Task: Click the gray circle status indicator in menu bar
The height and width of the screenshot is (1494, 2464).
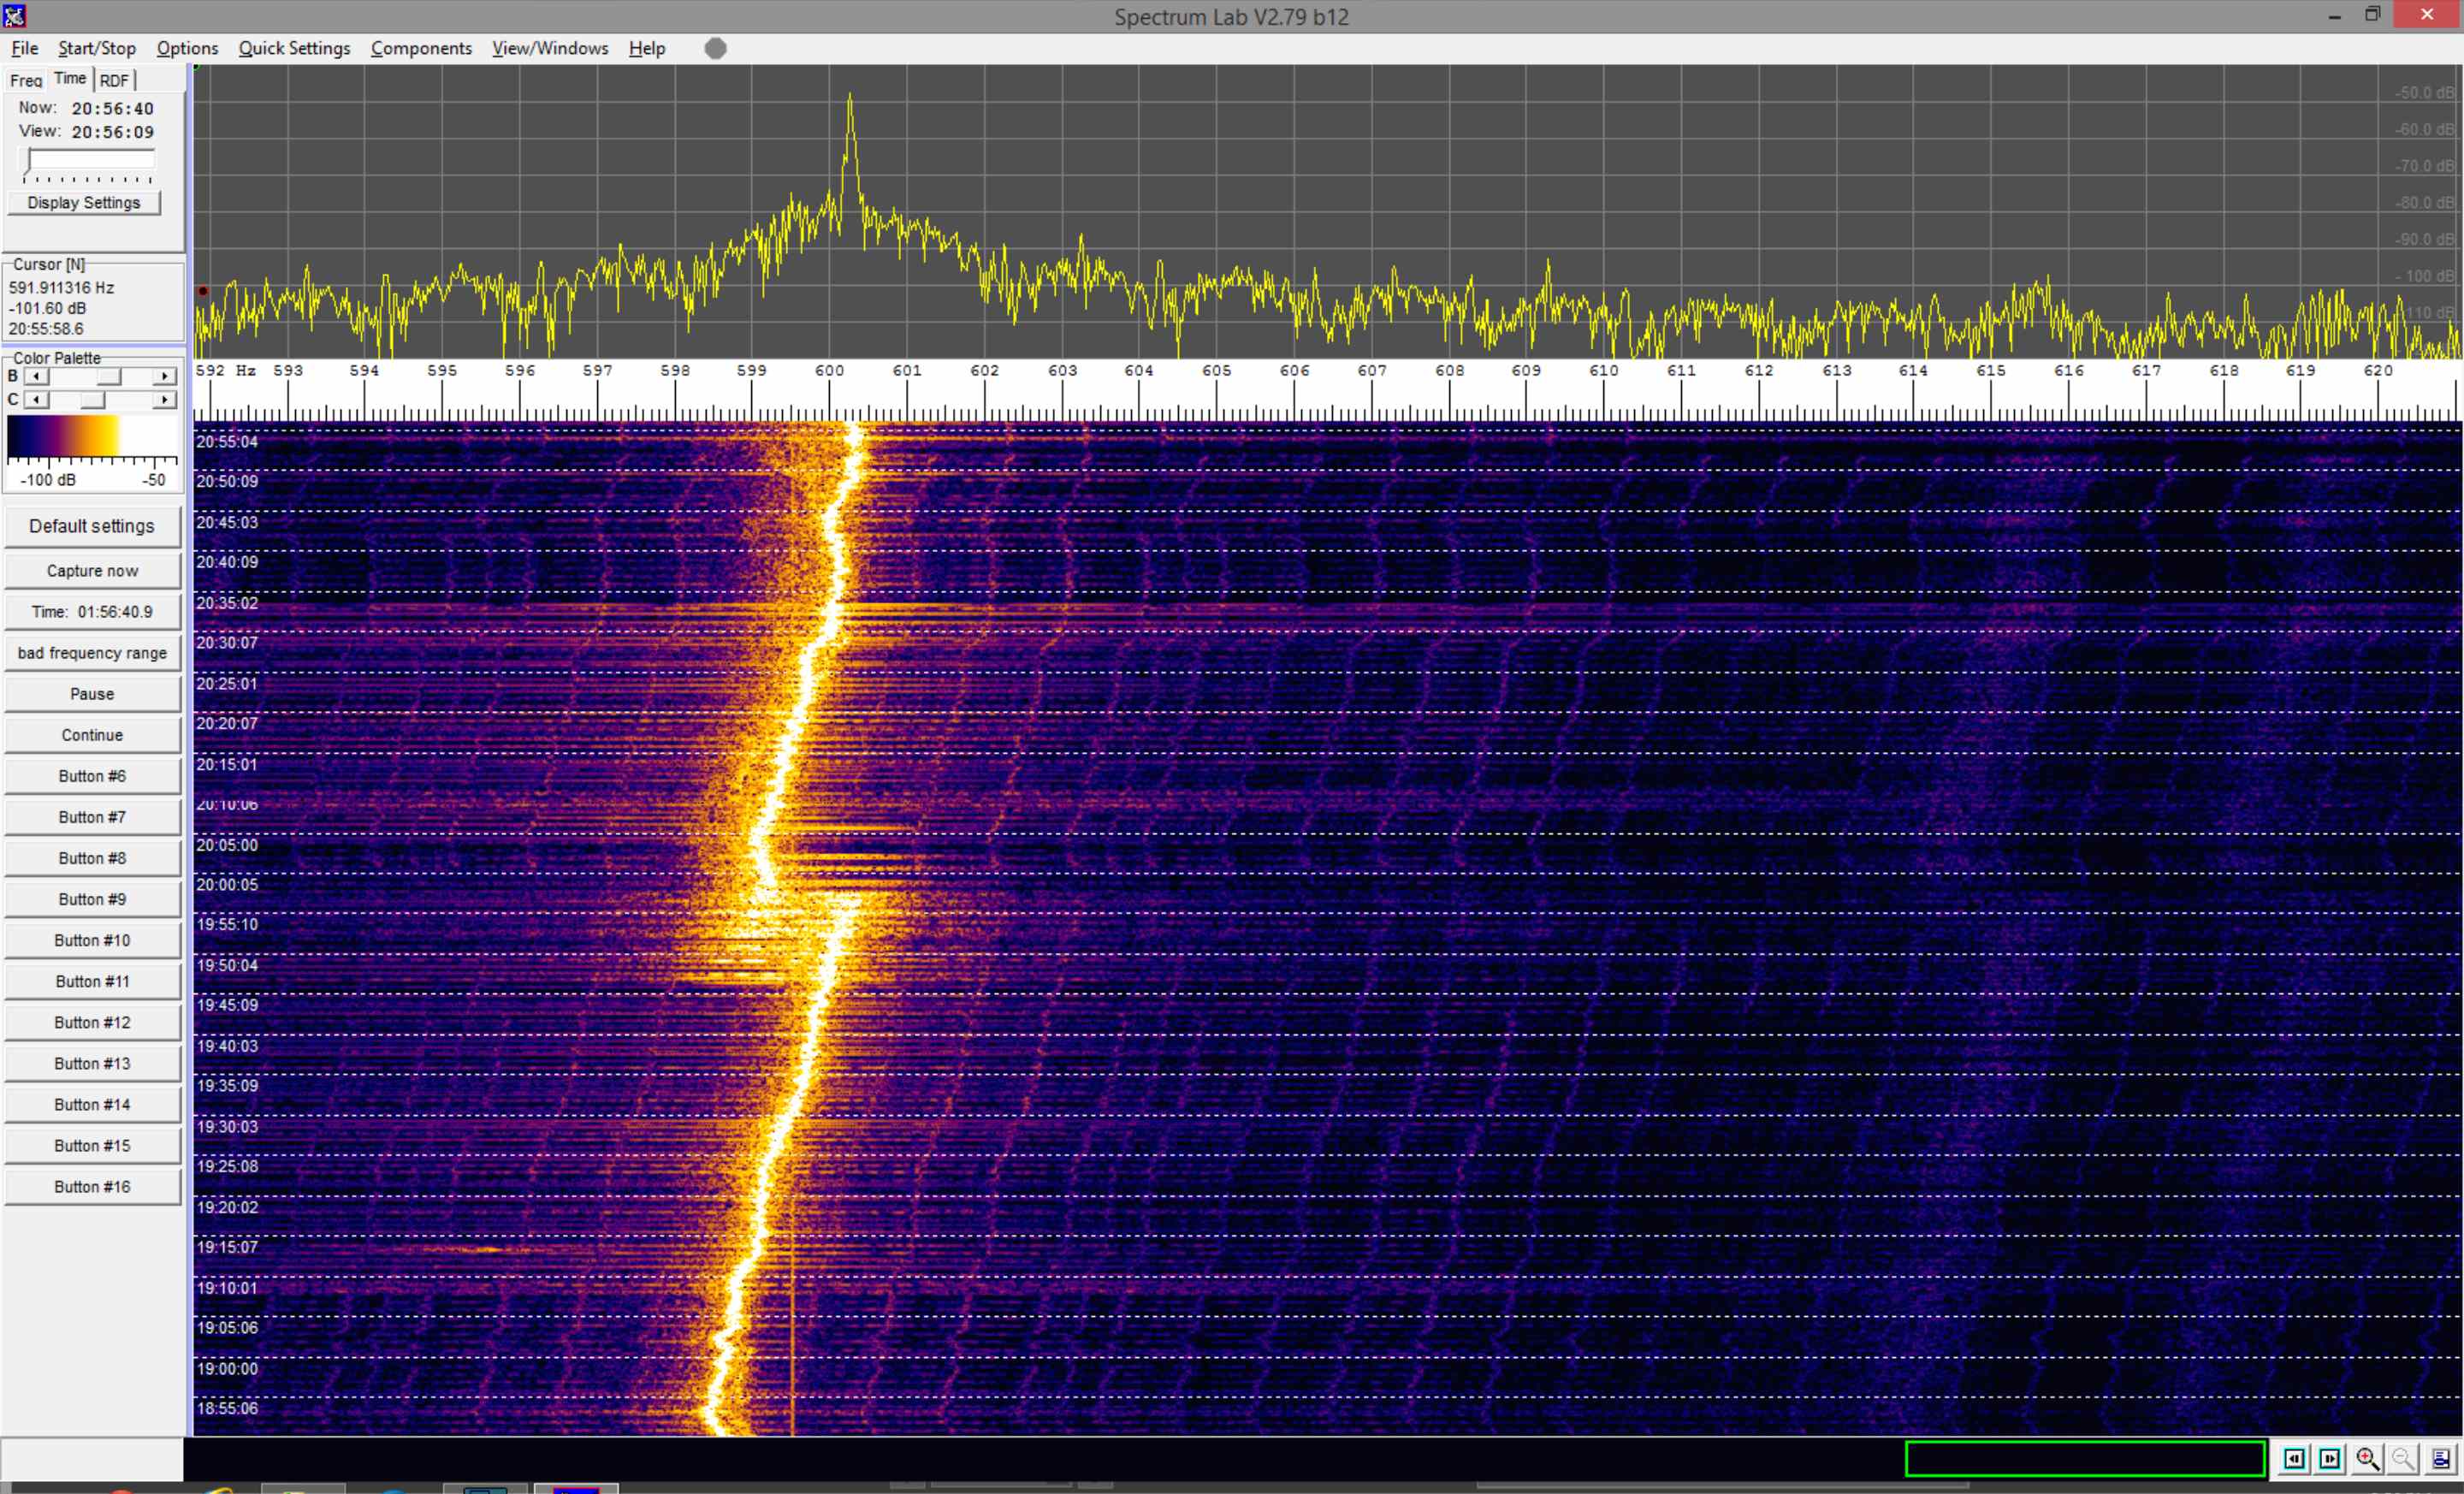Action: [715, 48]
